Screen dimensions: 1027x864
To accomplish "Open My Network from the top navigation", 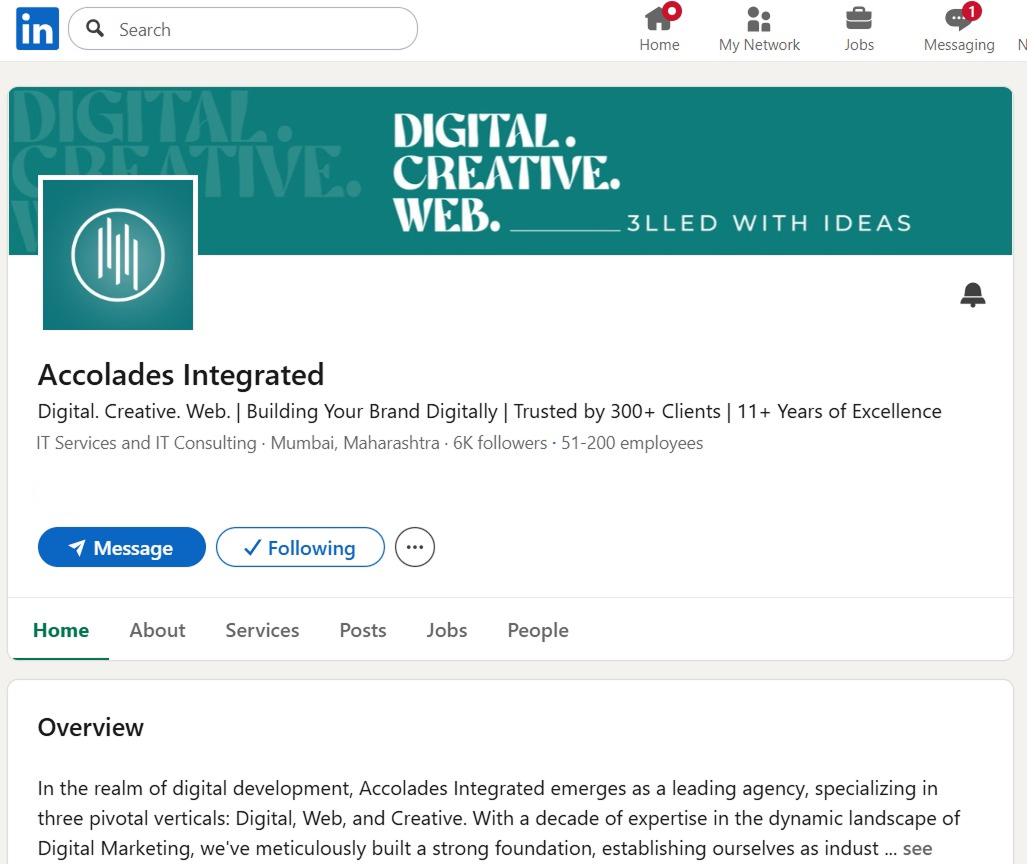I will coord(759,28).
